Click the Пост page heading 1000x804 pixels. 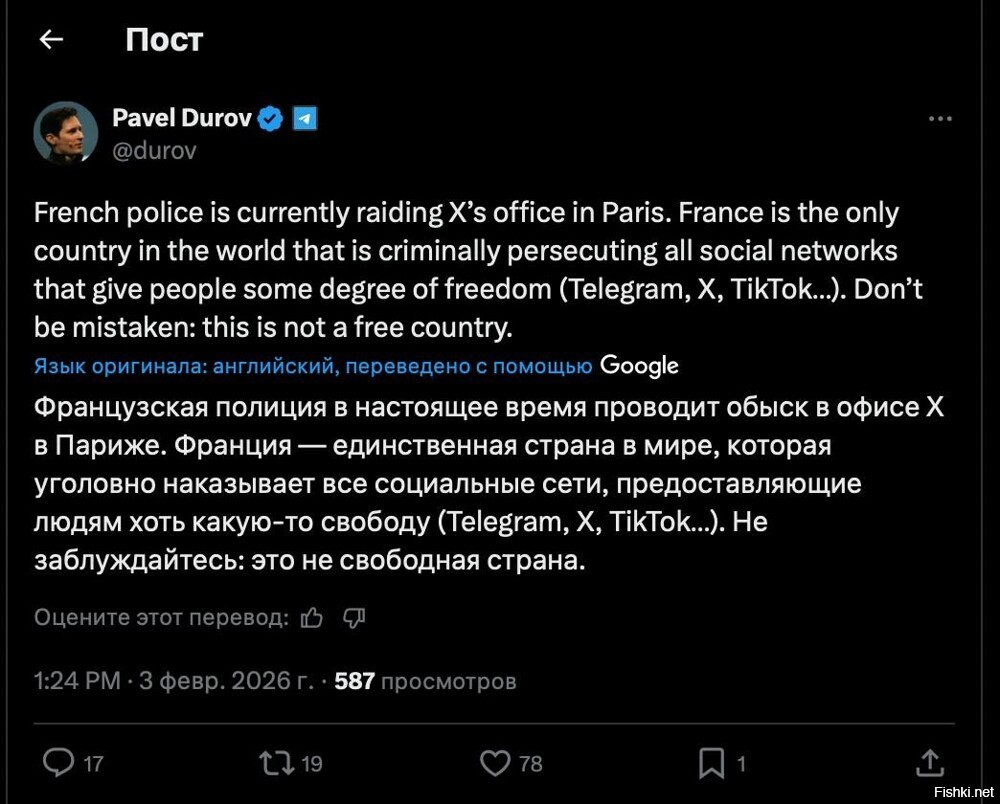coord(164,40)
